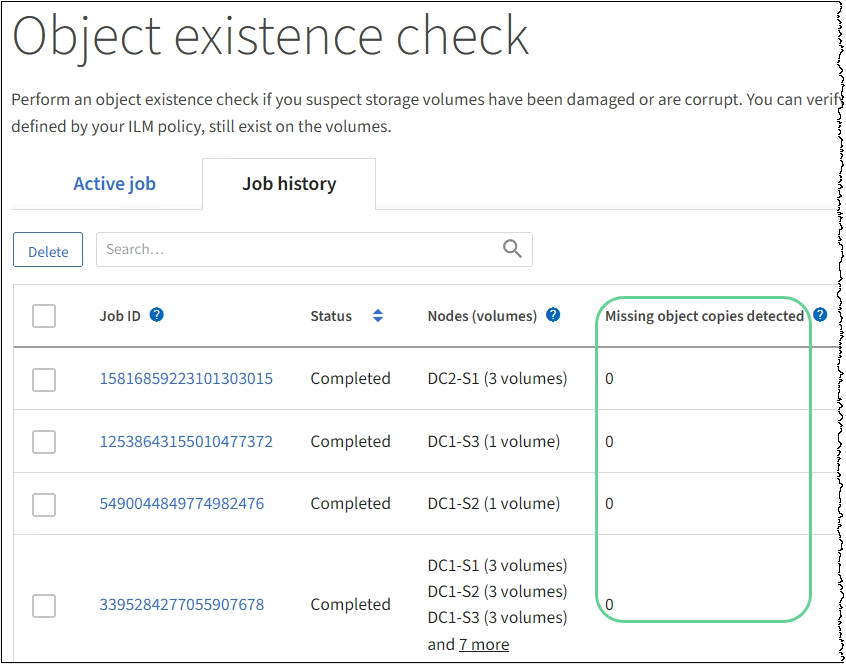This screenshot has width=846, height=665.
Task: Expand the '7 more' nodes list
Action: pyautogui.click(x=484, y=644)
